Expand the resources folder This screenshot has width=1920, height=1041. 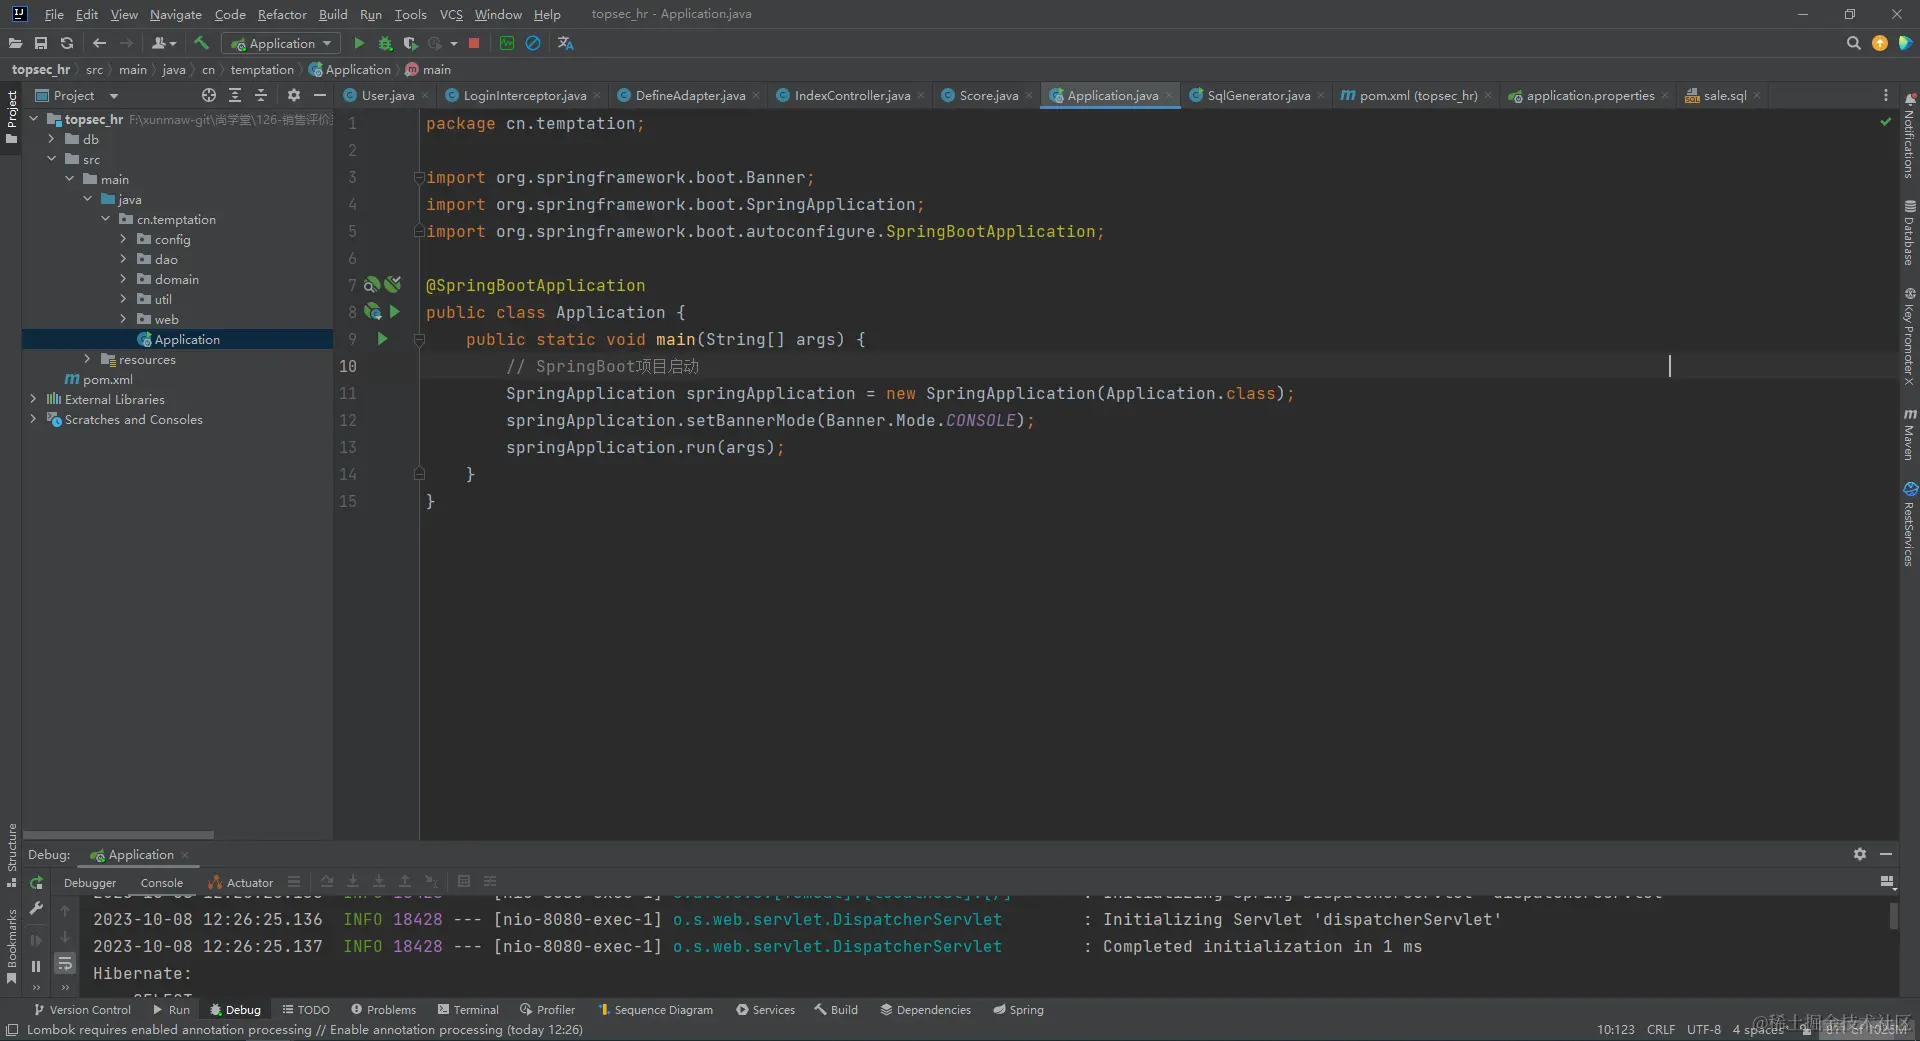click(87, 359)
